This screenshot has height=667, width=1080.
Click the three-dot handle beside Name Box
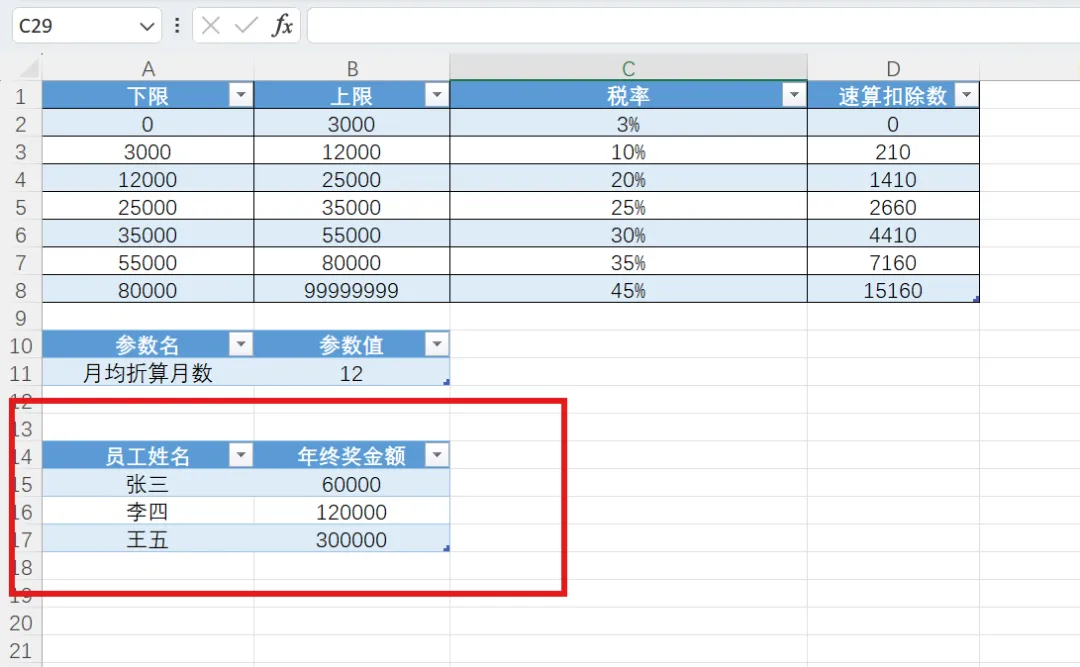click(x=177, y=26)
